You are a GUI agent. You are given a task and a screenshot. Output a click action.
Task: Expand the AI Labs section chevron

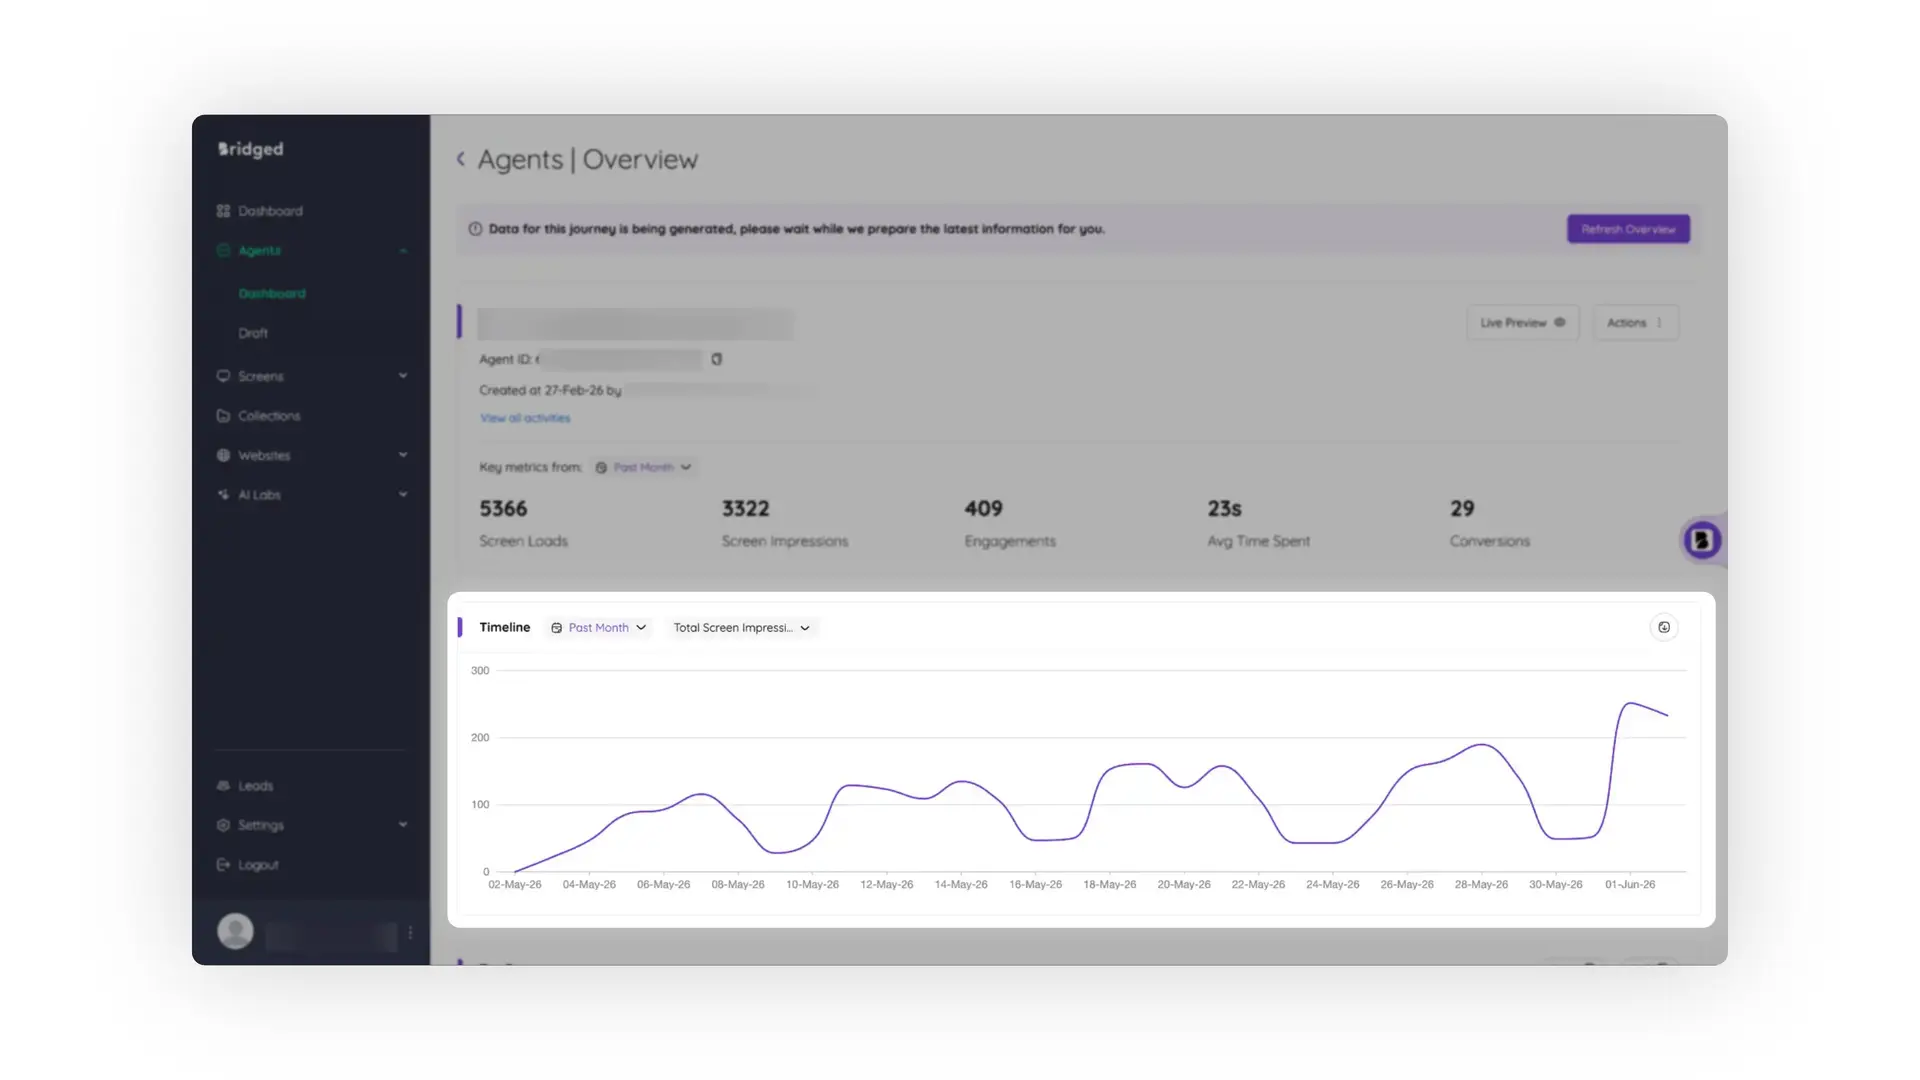(403, 495)
